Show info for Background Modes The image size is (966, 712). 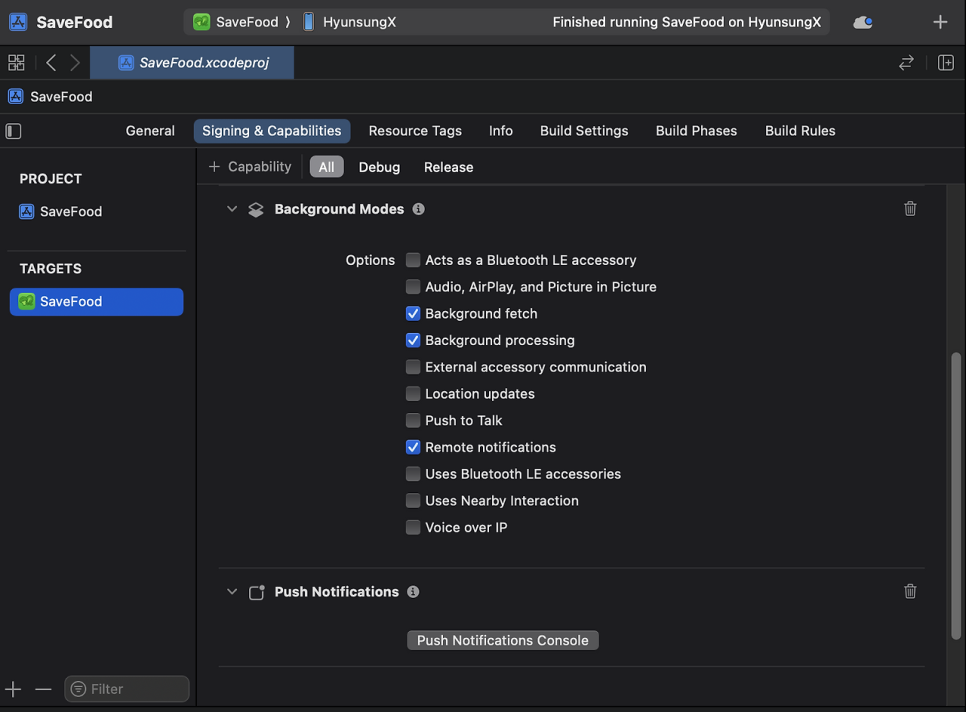[x=418, y=209]
